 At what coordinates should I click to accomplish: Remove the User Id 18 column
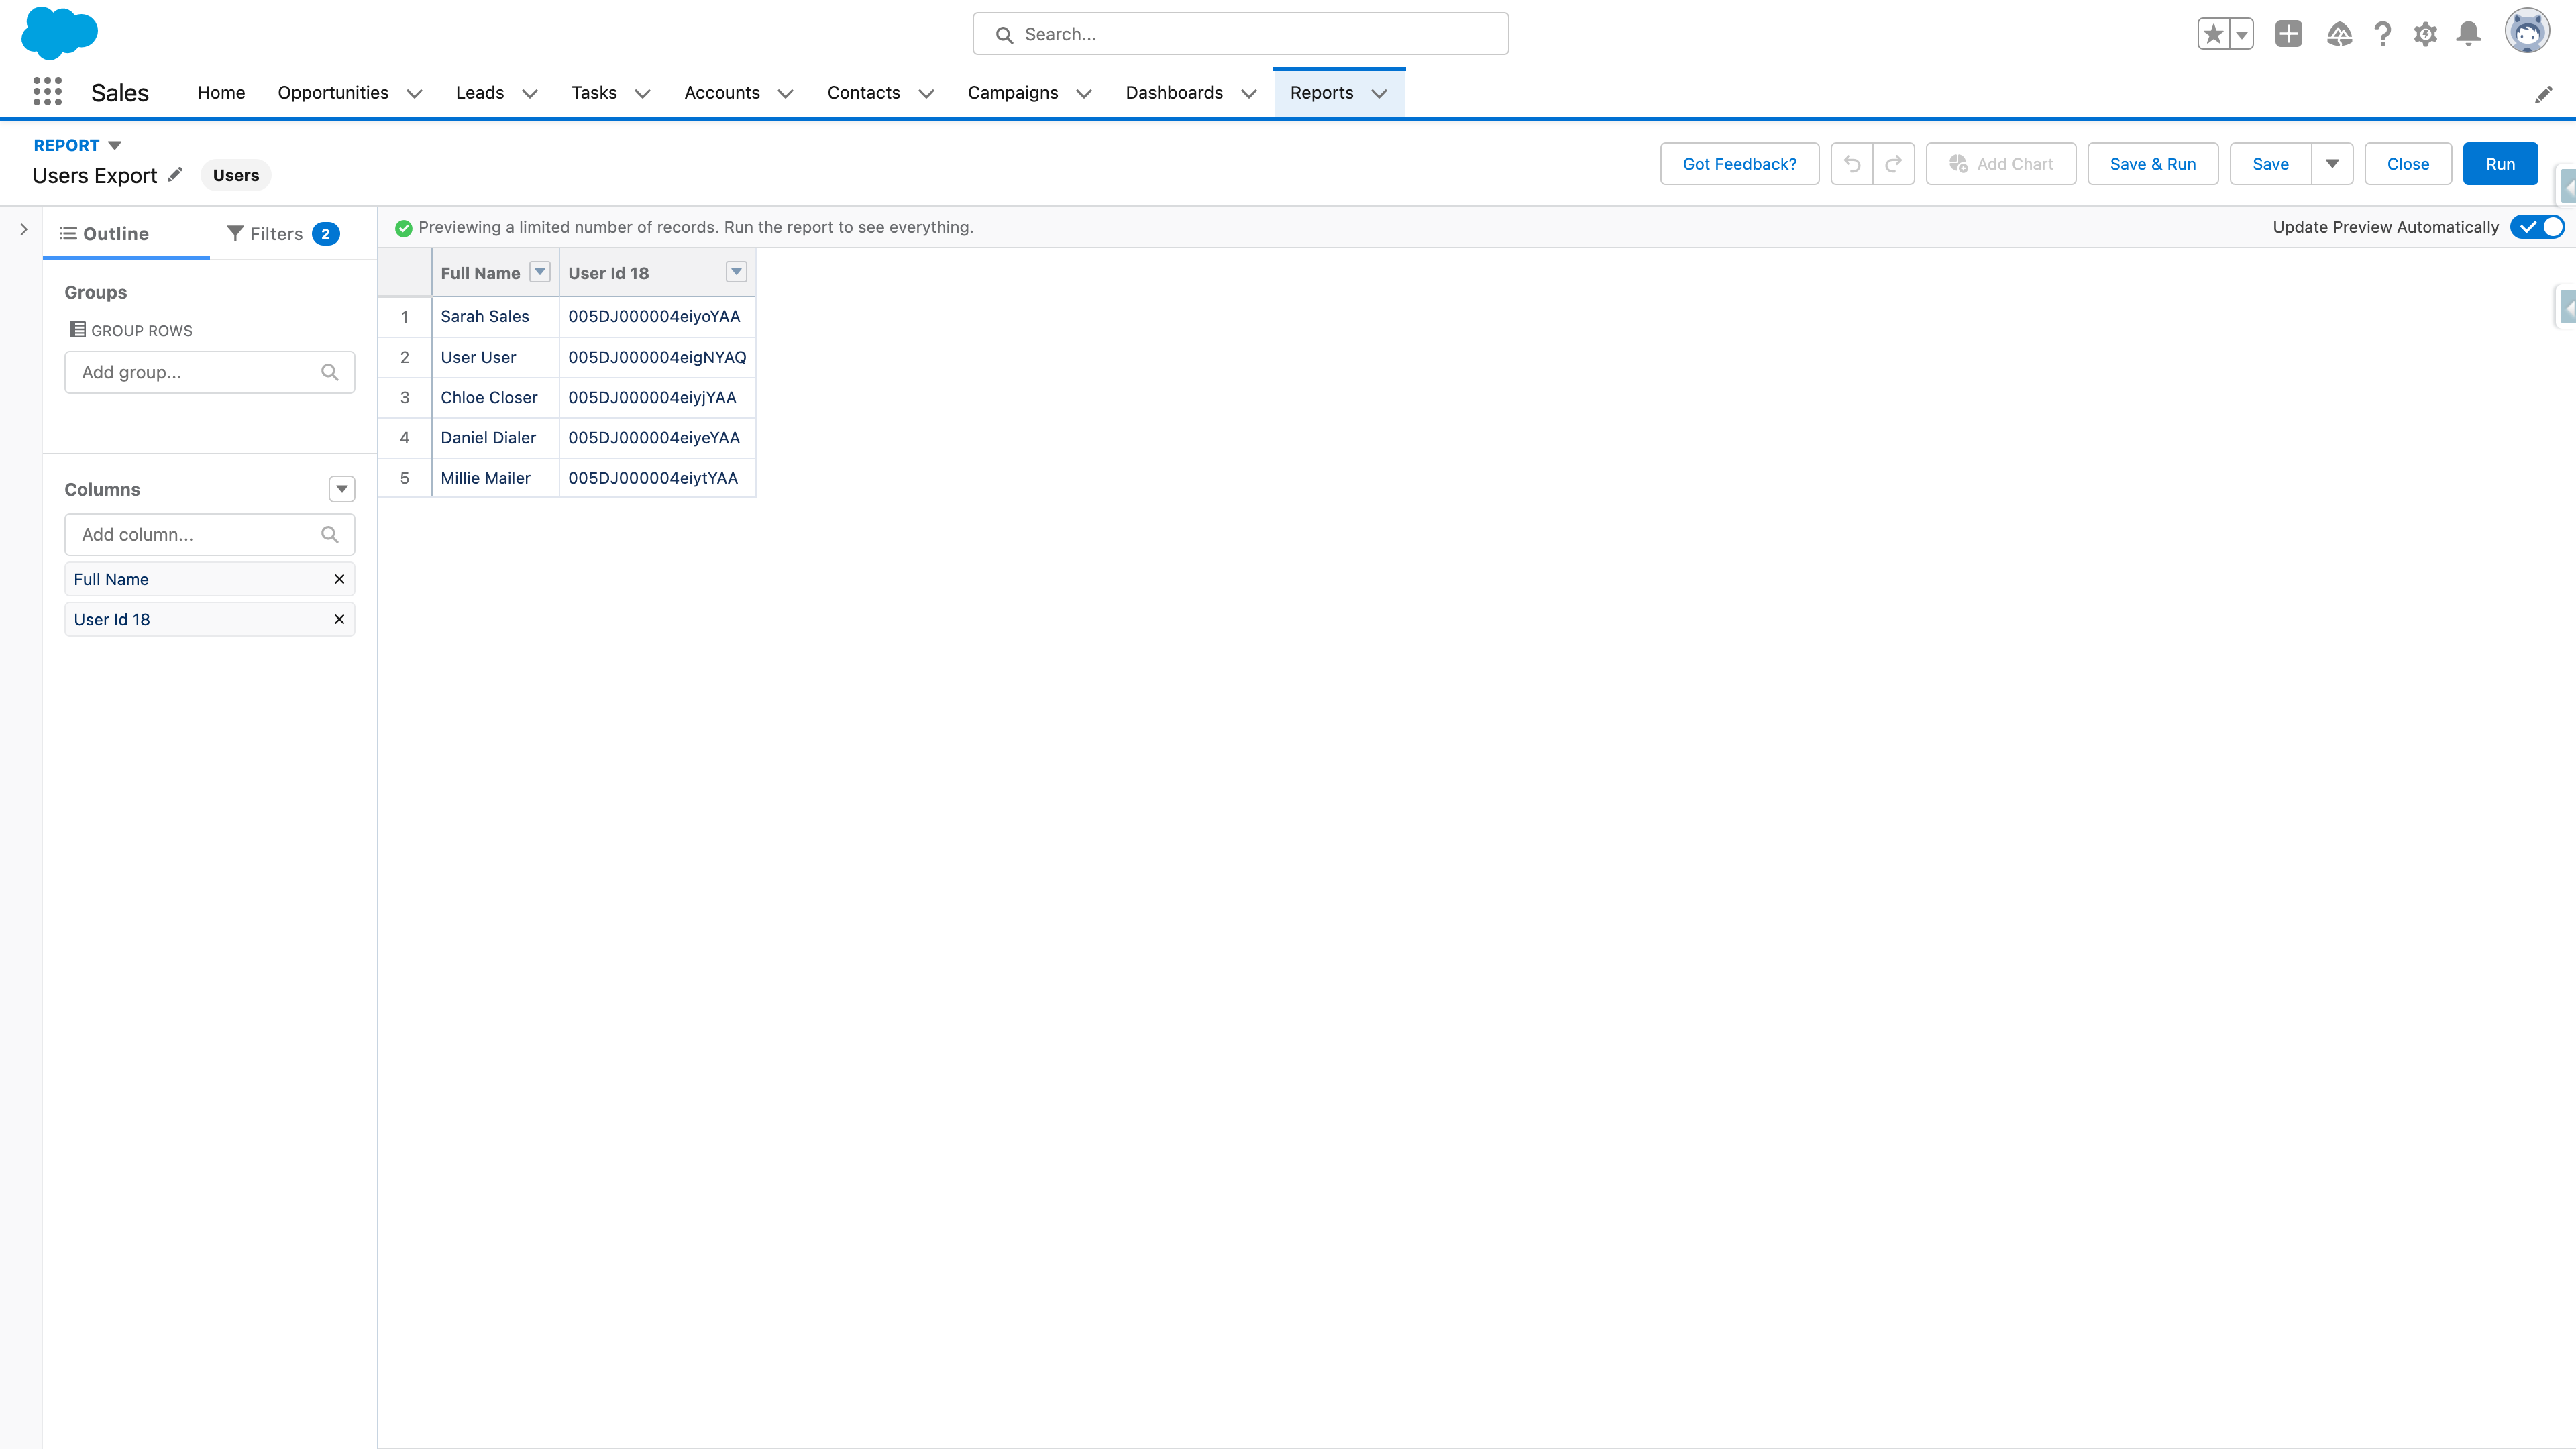click(338, 619)
